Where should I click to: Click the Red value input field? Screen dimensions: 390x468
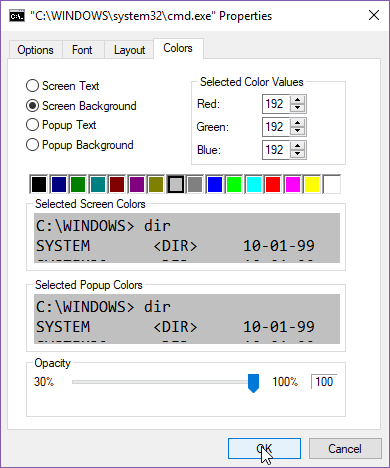point(276,104)
